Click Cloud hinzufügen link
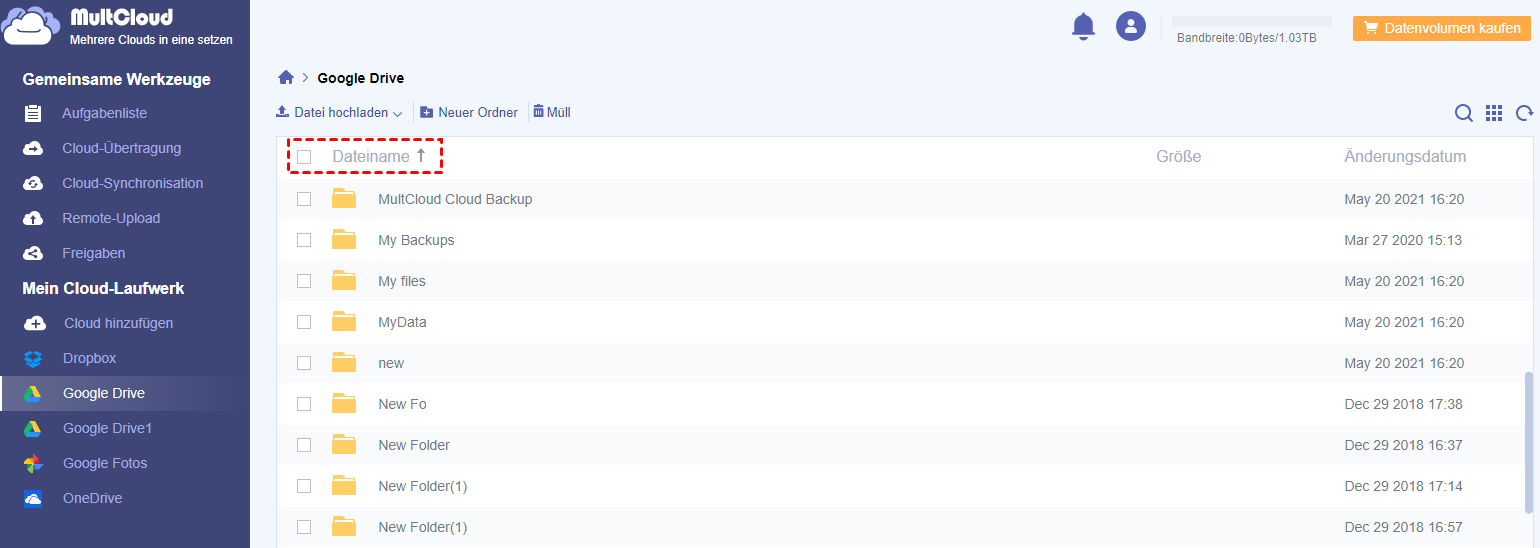This screenshot has height=548, width=1540. [x=118, y=323]
